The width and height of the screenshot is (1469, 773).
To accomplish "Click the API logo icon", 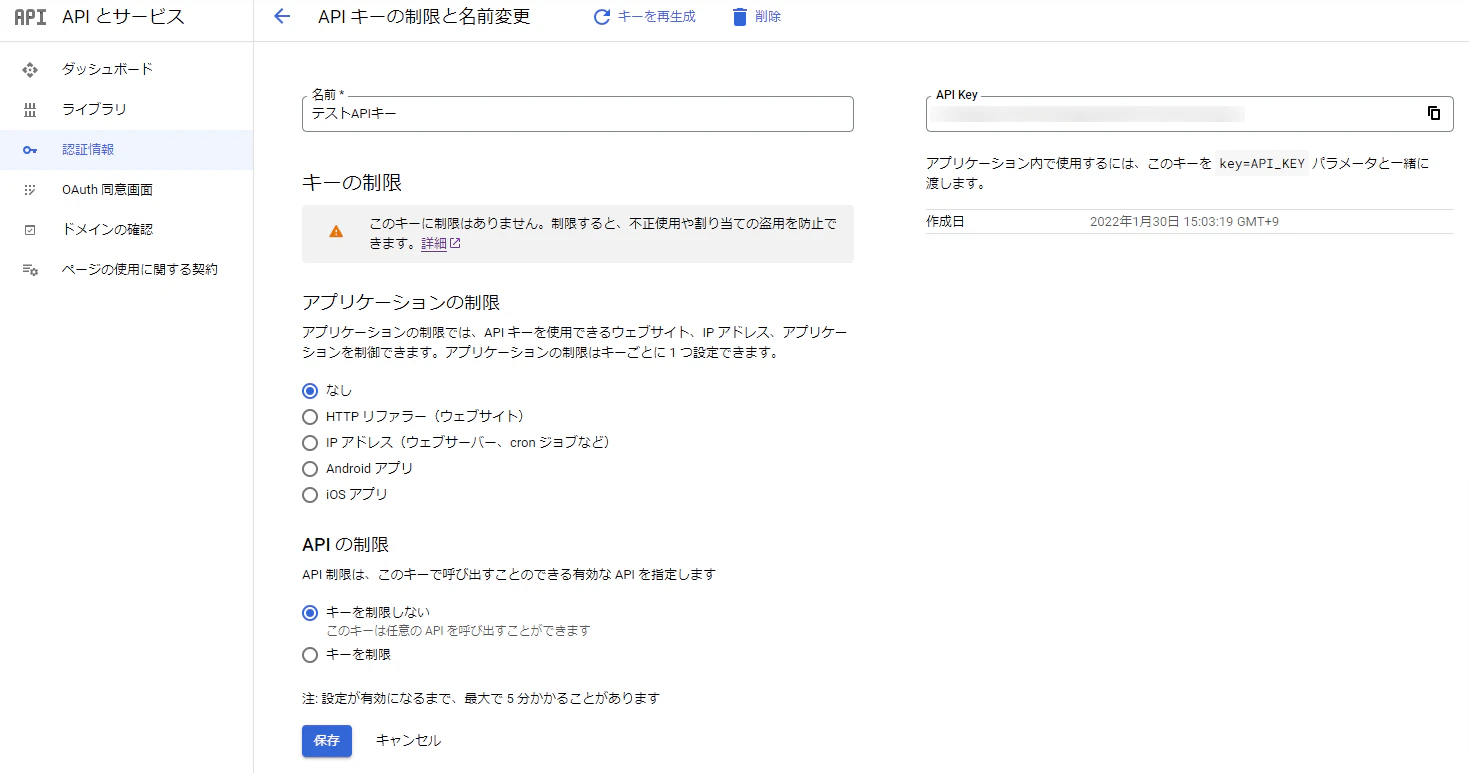I will [x=31, y=17].
